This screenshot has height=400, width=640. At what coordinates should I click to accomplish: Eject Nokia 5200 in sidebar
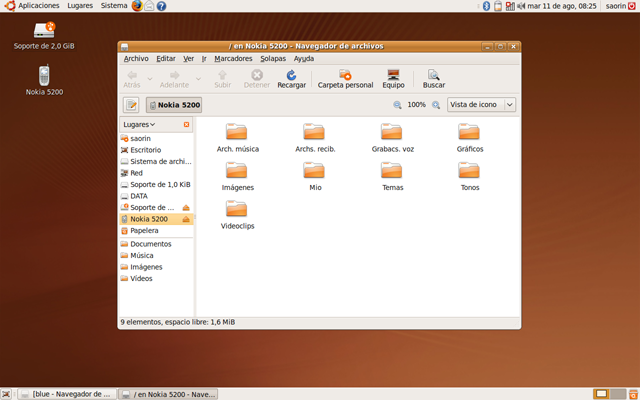(186, 219)
